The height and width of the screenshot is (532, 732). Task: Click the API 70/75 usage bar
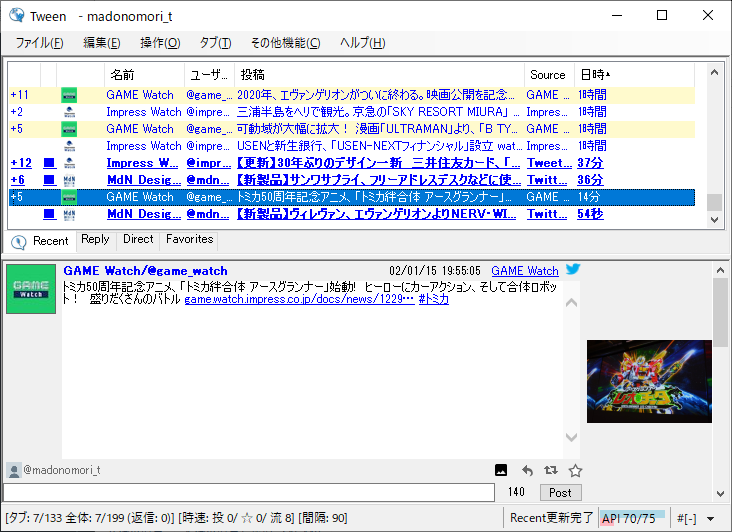[633, 518]
